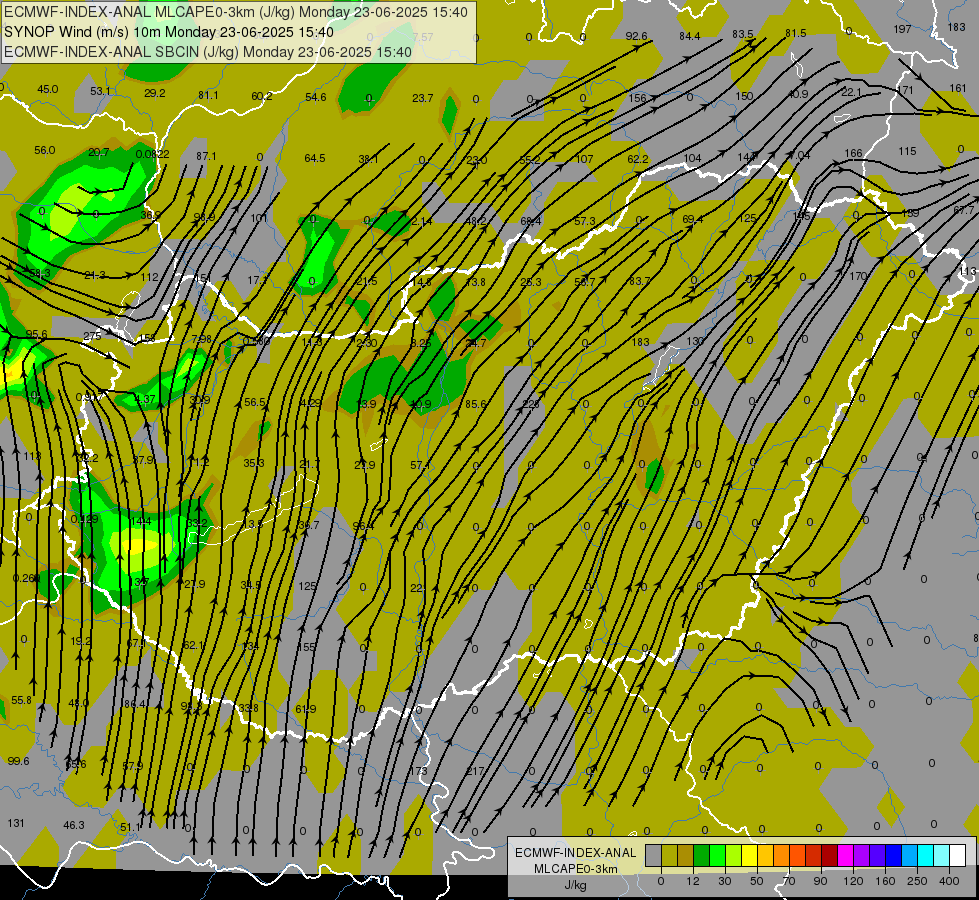
Task: Click the station value 64.5
Action: point(315,158)
